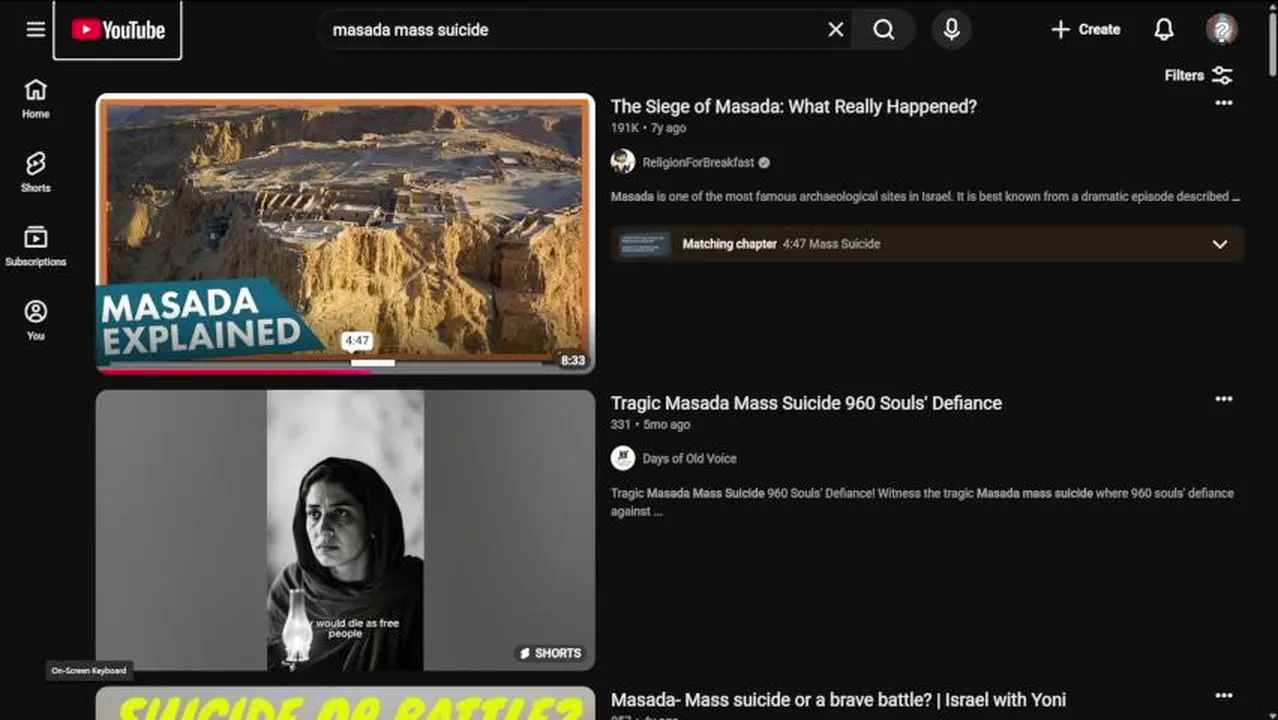Click the Siege of Masada description snippet
The image size is (1278, 720).
[x=925, y=197]
